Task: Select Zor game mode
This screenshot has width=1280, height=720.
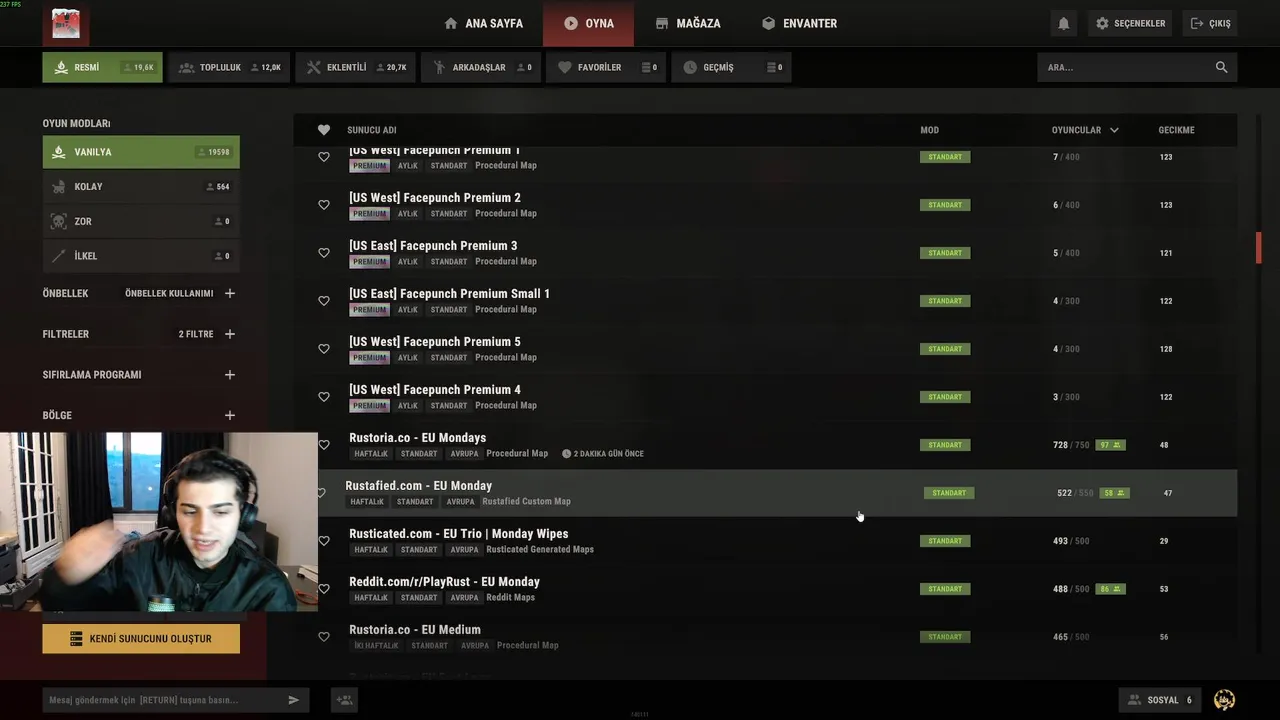Action: pyautogui.click(x=141, y=221)
